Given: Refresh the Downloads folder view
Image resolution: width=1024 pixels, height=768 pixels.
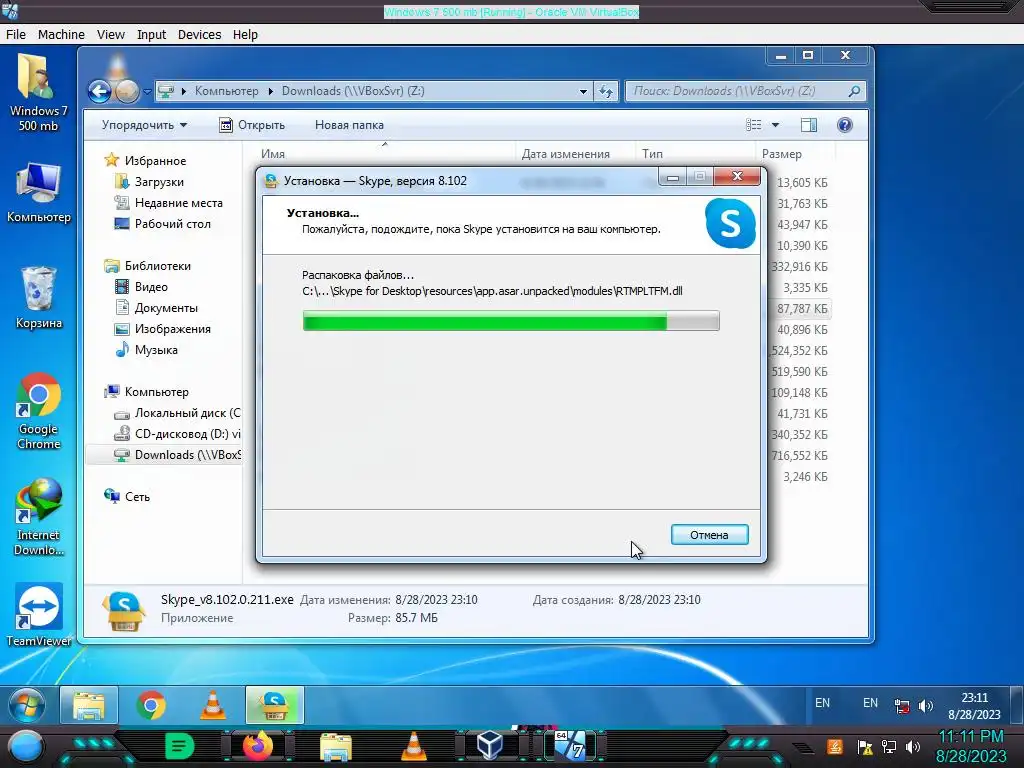Looking at the screenshot, I should (x=605, y=91).
